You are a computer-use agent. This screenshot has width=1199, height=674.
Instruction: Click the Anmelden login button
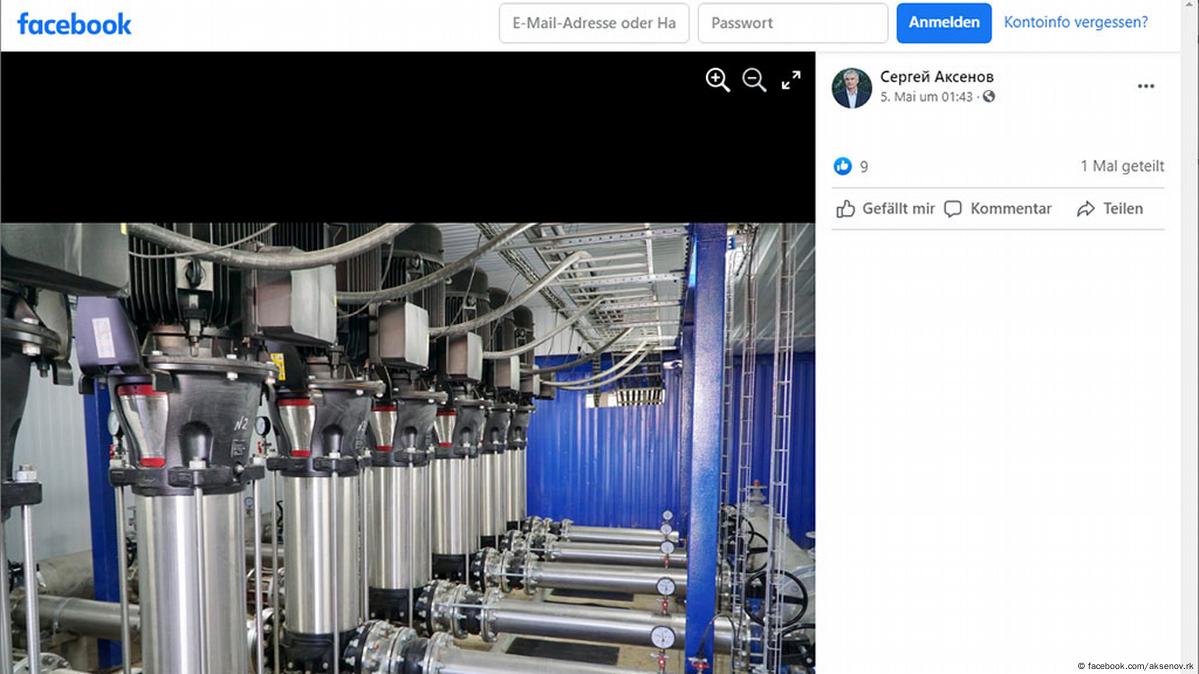[x=944, y=23]
